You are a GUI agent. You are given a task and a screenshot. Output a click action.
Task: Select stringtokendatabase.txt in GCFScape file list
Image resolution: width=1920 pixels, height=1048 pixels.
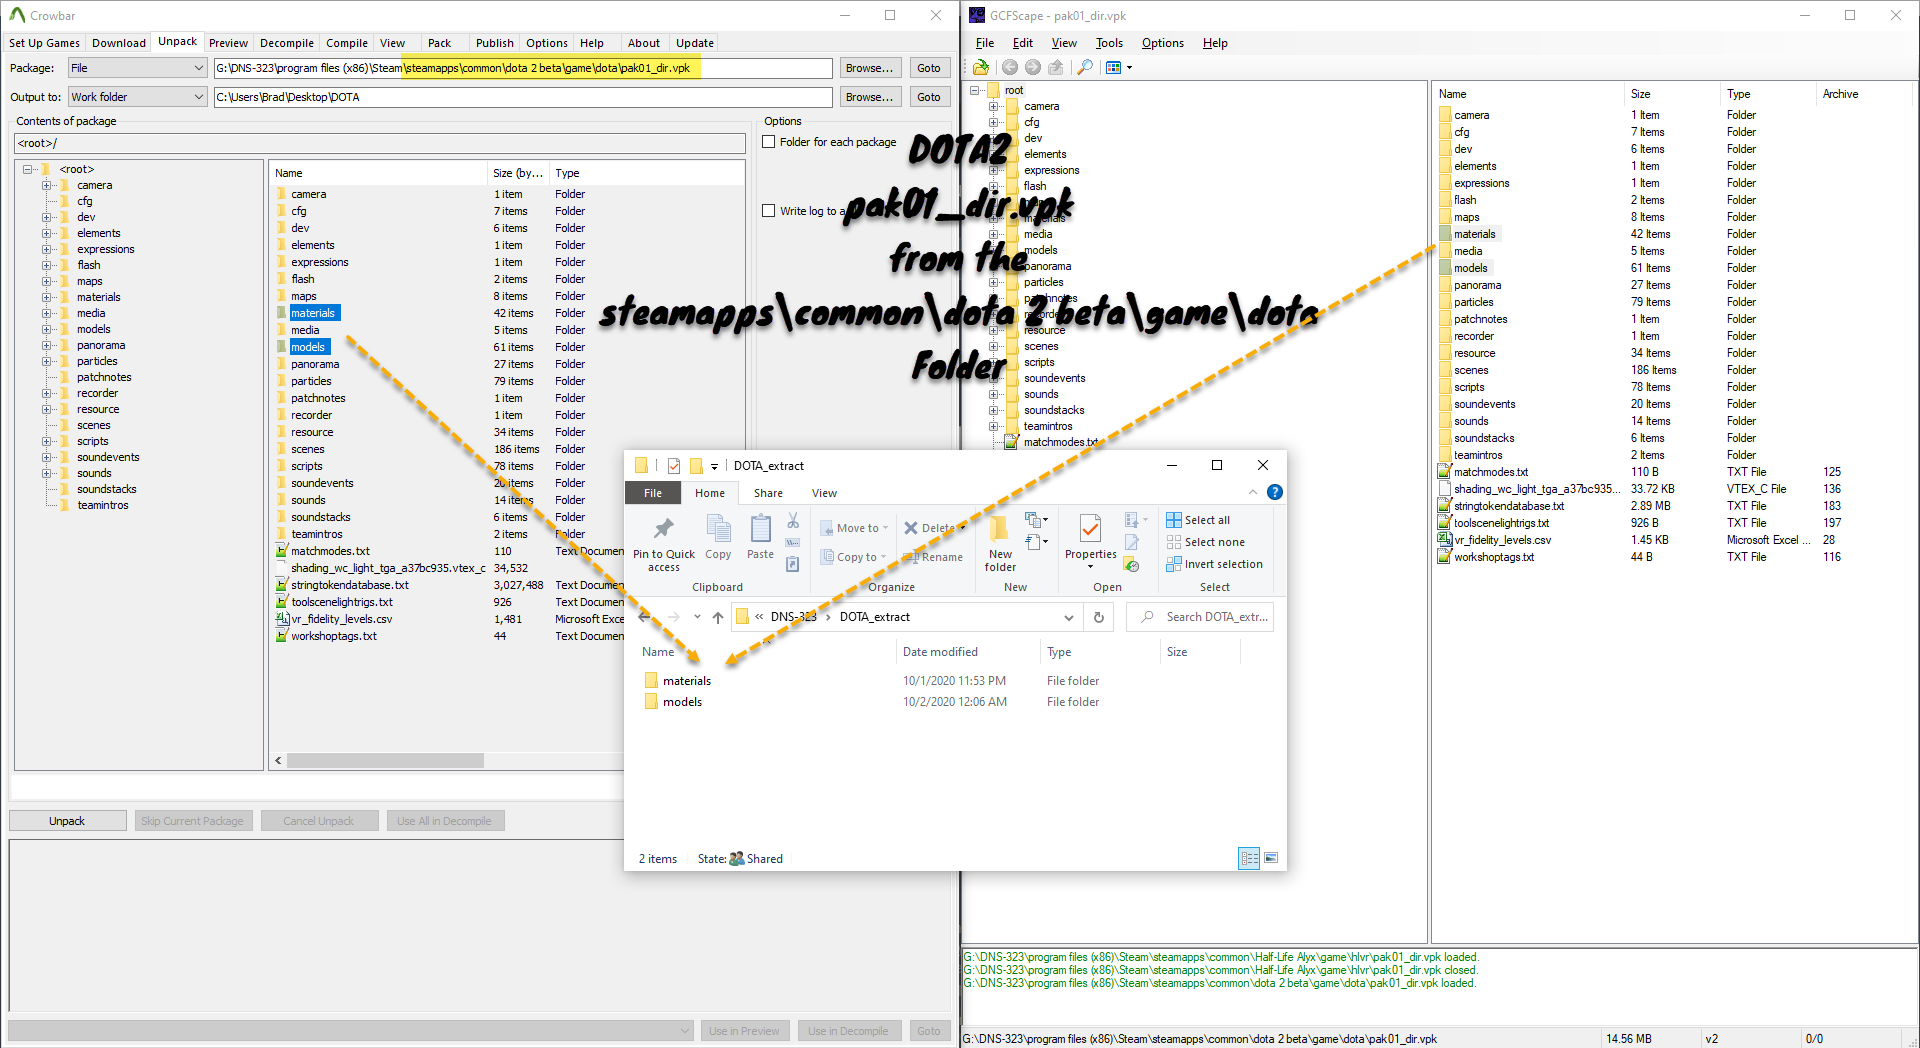pos(1509,506)
